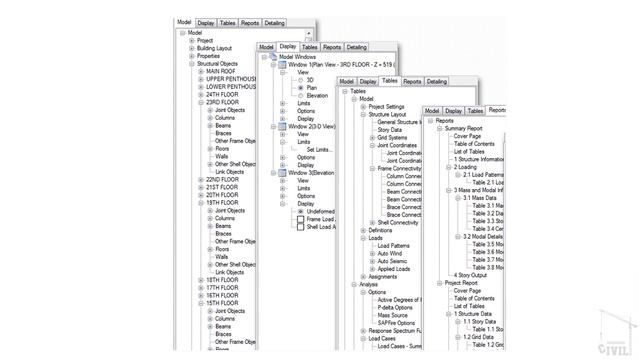Screen dimensions: 640x360
Task: Expand the Building Layout node
Action: [x=192, y=48]
